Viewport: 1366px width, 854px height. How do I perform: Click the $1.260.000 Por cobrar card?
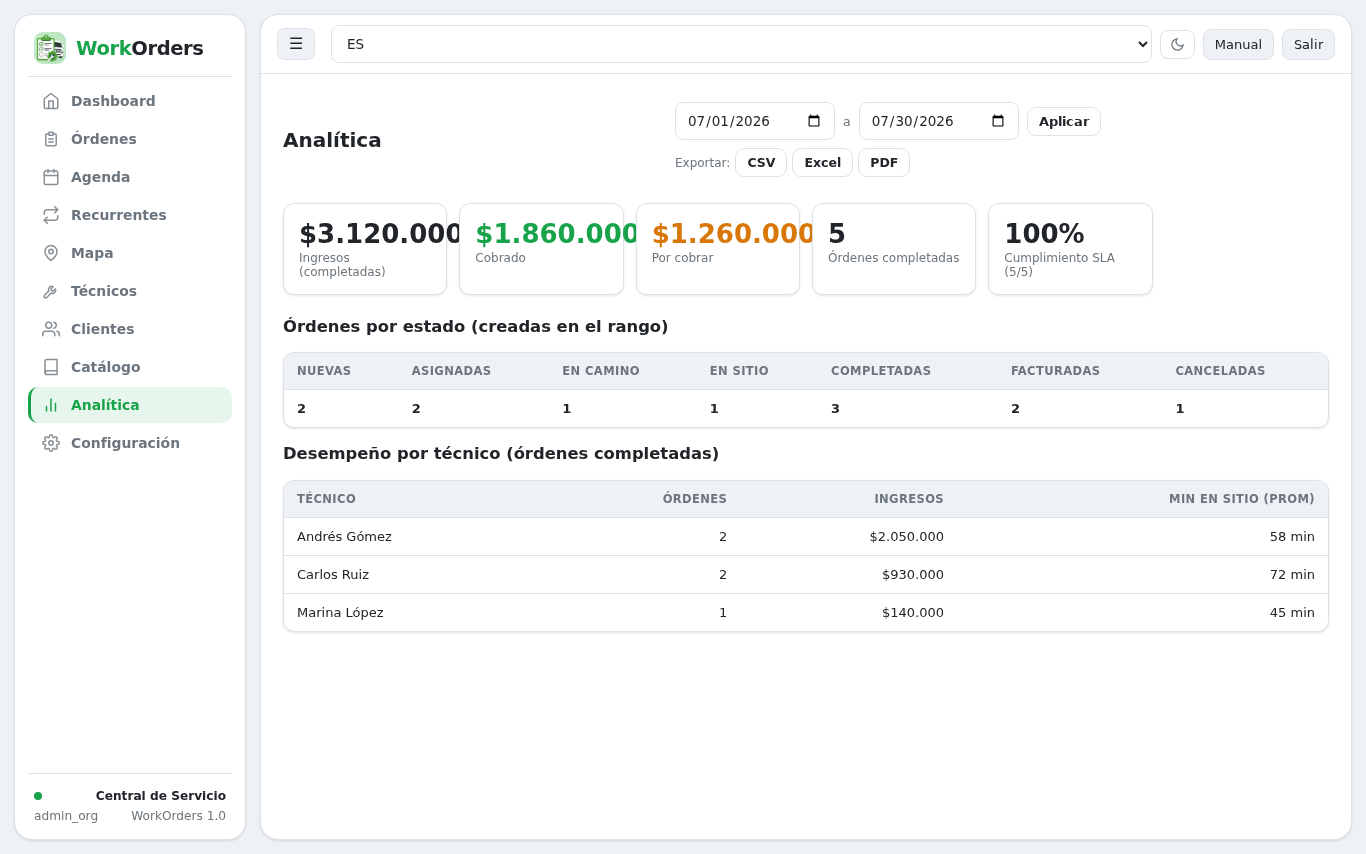(718, 249)
